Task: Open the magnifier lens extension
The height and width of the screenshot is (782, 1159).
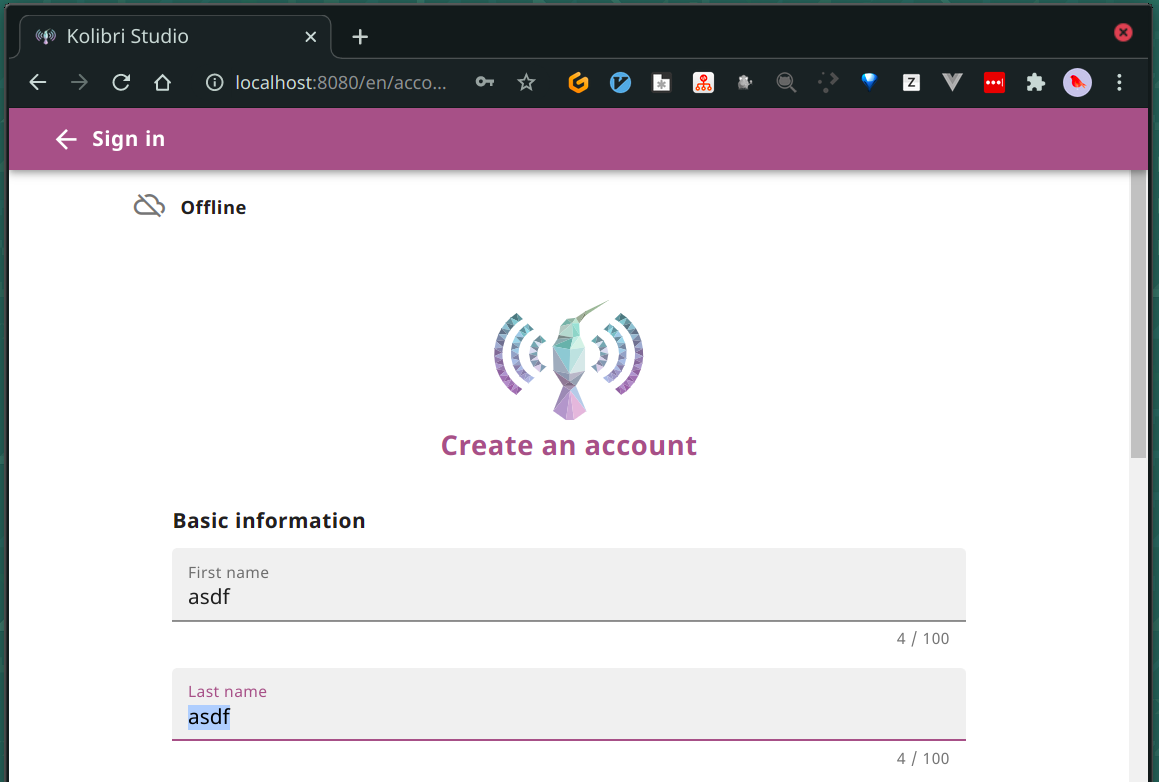Action: point(786,82)
